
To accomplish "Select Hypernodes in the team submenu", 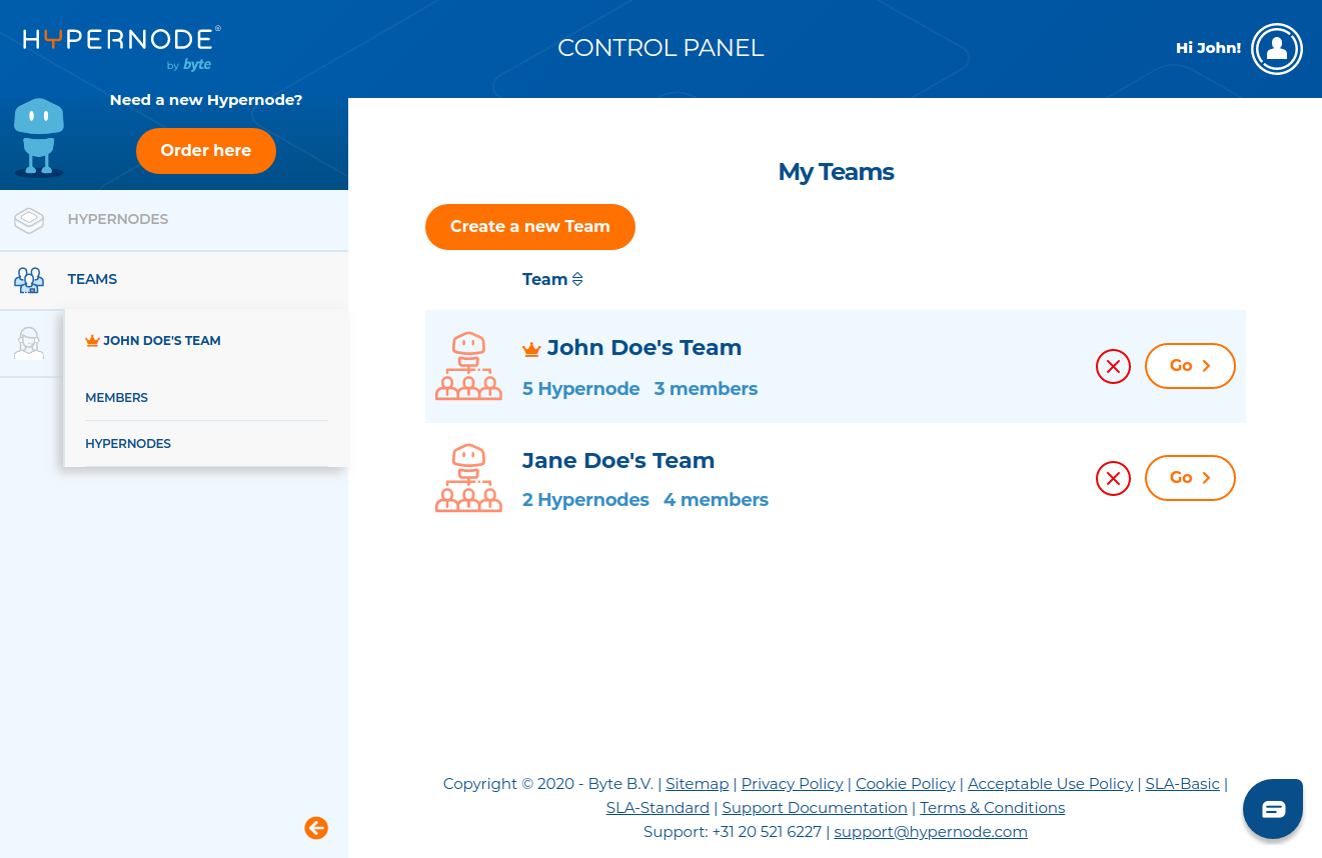I will [128, 444].
